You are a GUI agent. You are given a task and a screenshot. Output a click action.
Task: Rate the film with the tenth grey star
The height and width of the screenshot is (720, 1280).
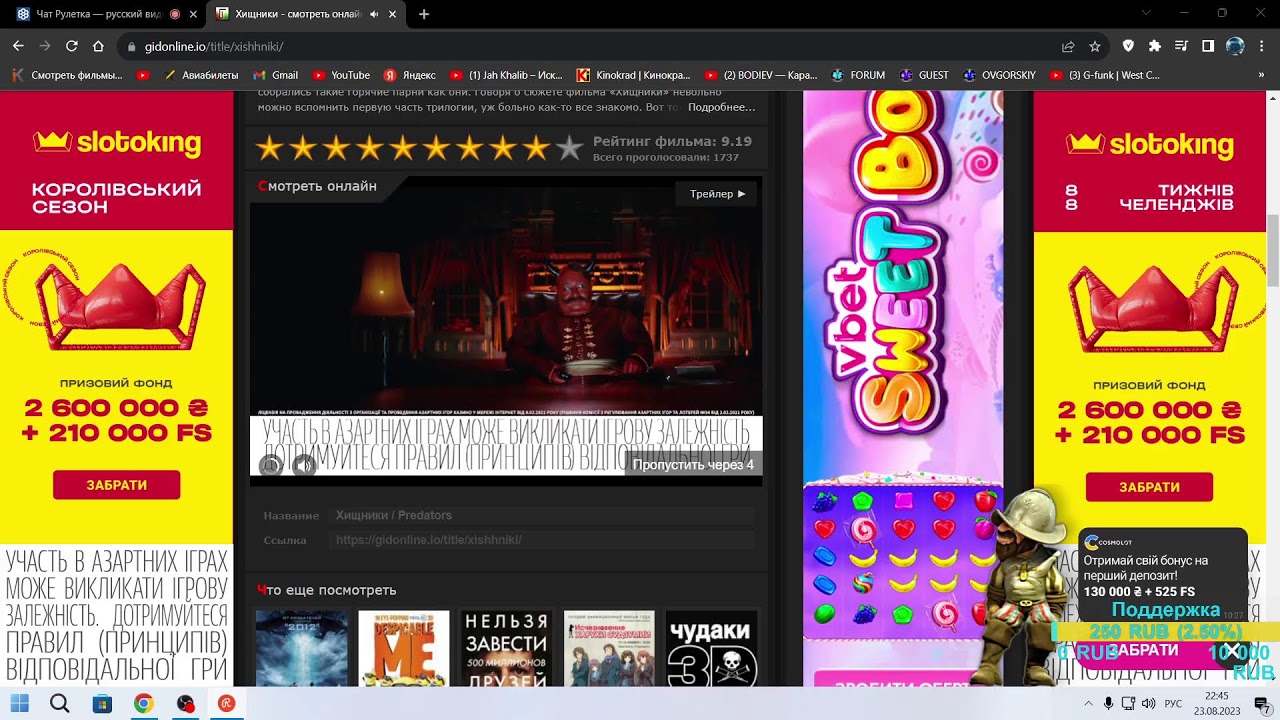[569, 149]
